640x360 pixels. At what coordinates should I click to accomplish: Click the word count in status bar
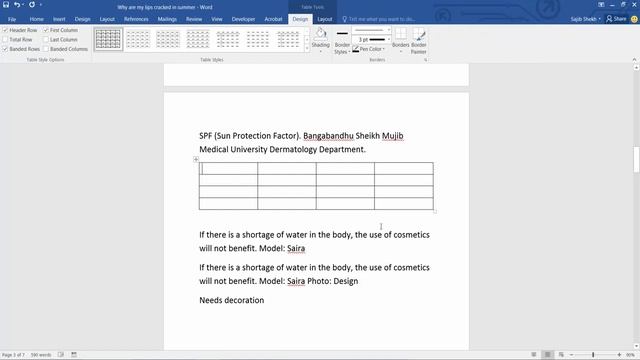click(41, 355)
